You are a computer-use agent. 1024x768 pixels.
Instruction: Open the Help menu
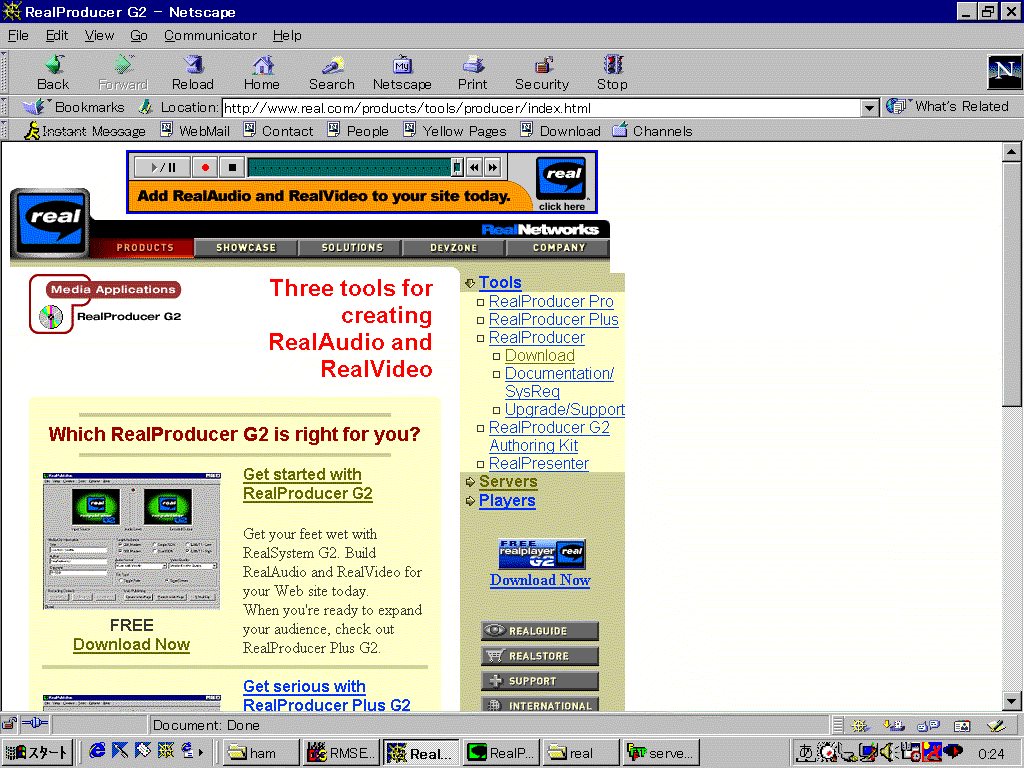(287, 35)
